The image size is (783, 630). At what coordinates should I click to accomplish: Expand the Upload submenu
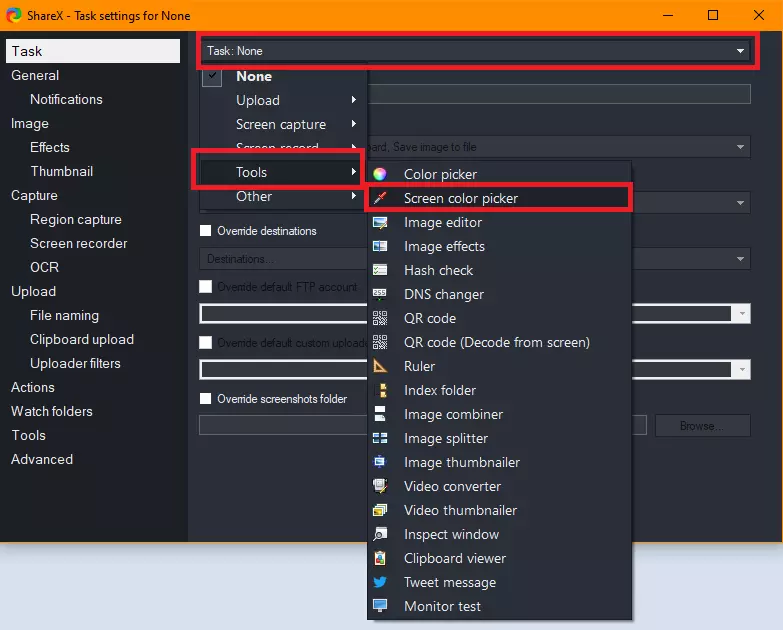coord(284,100)
